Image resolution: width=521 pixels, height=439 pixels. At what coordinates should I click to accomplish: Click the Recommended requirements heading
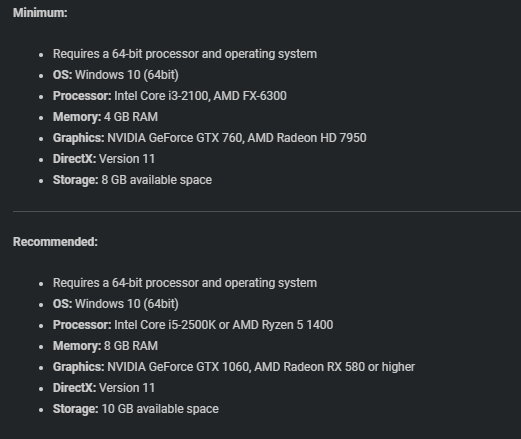pos(55,242)
